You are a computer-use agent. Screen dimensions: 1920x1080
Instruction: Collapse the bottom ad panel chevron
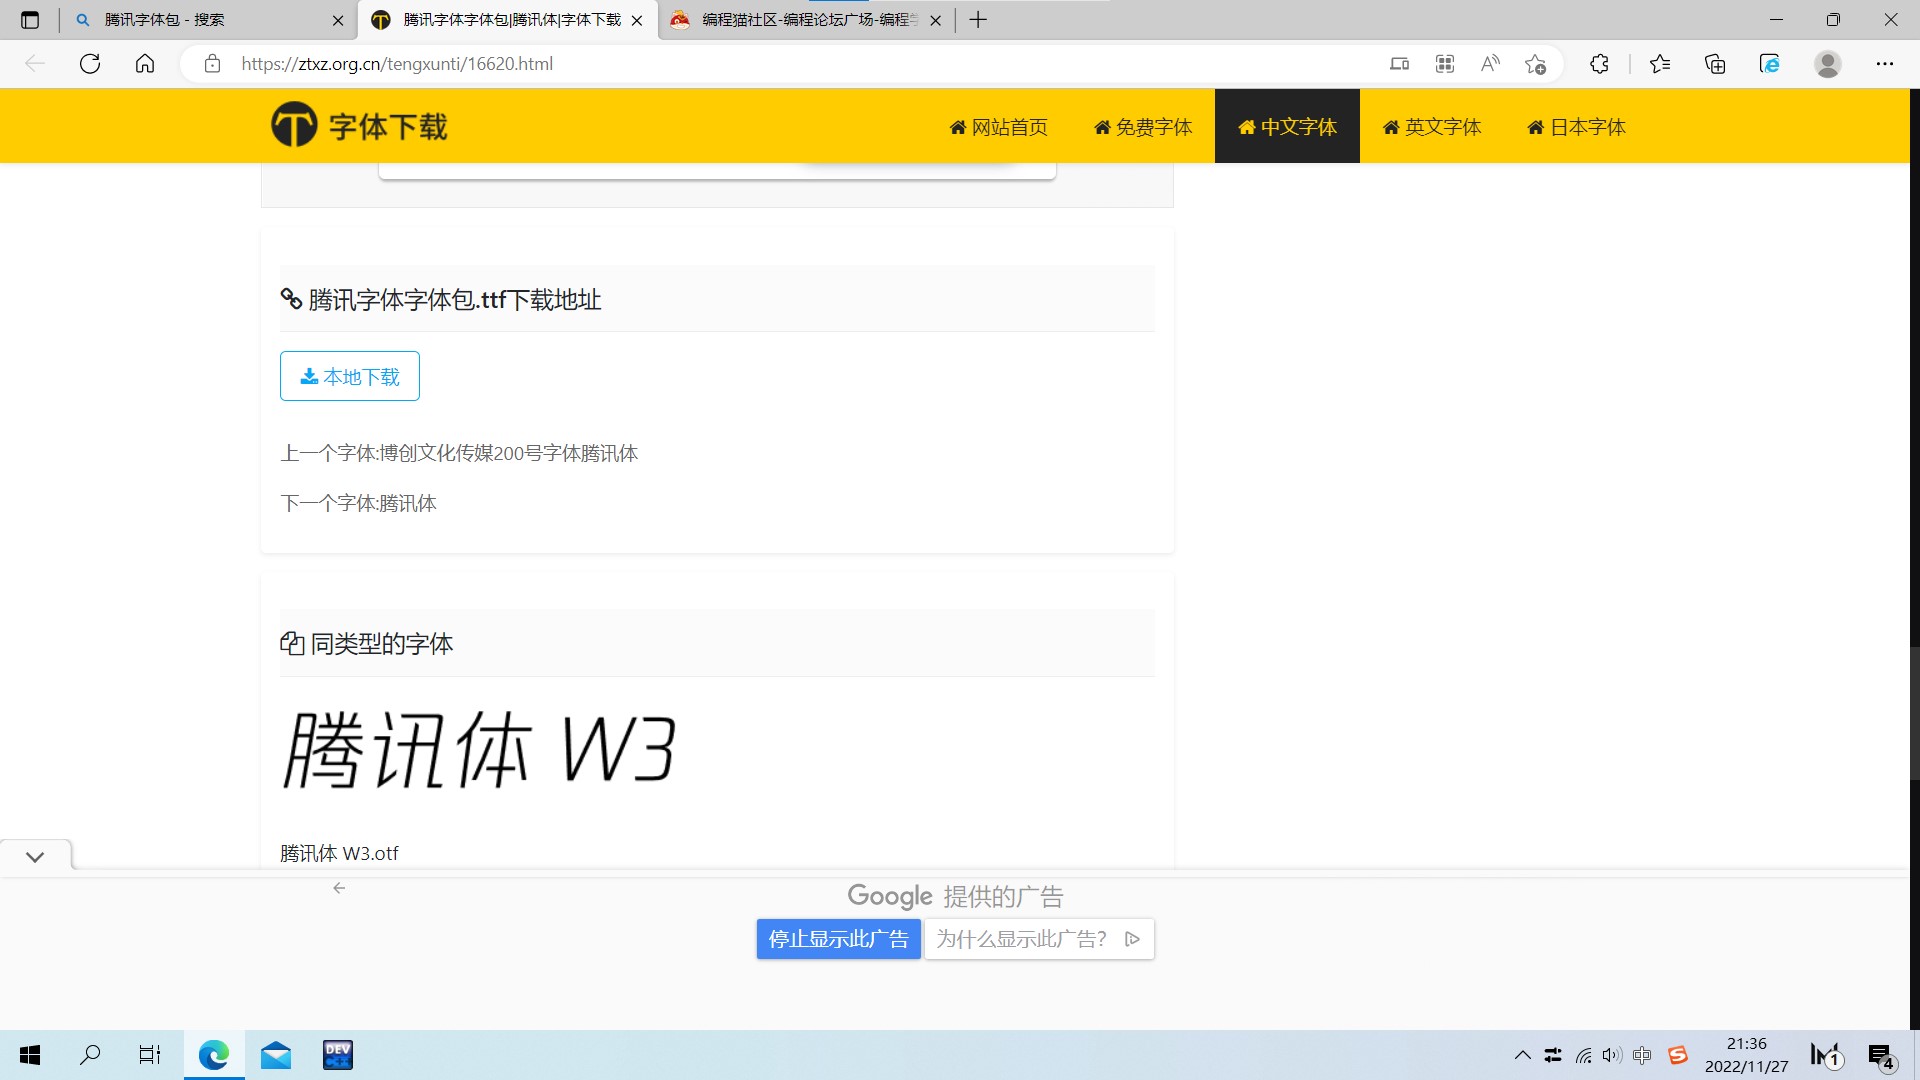coord(35,857)
